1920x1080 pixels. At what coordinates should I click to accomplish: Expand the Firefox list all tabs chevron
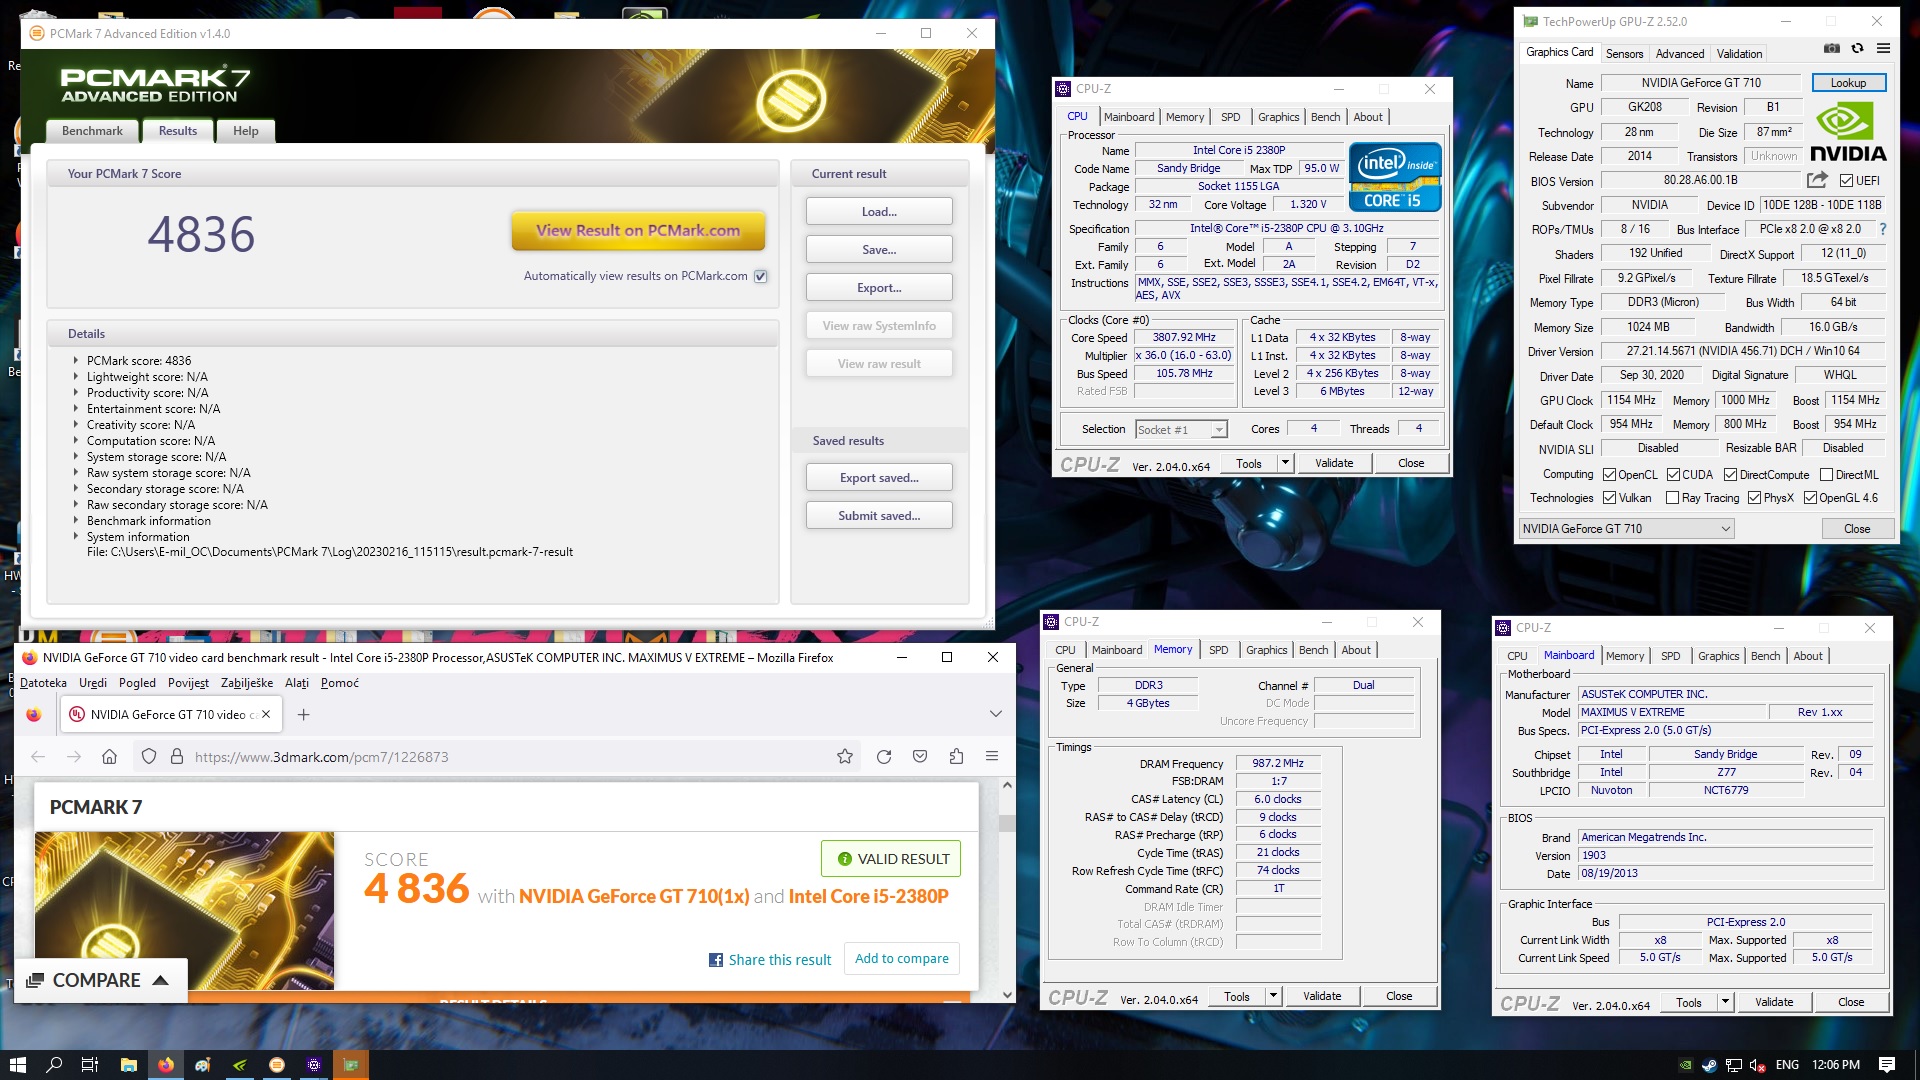tap(995, 714)
